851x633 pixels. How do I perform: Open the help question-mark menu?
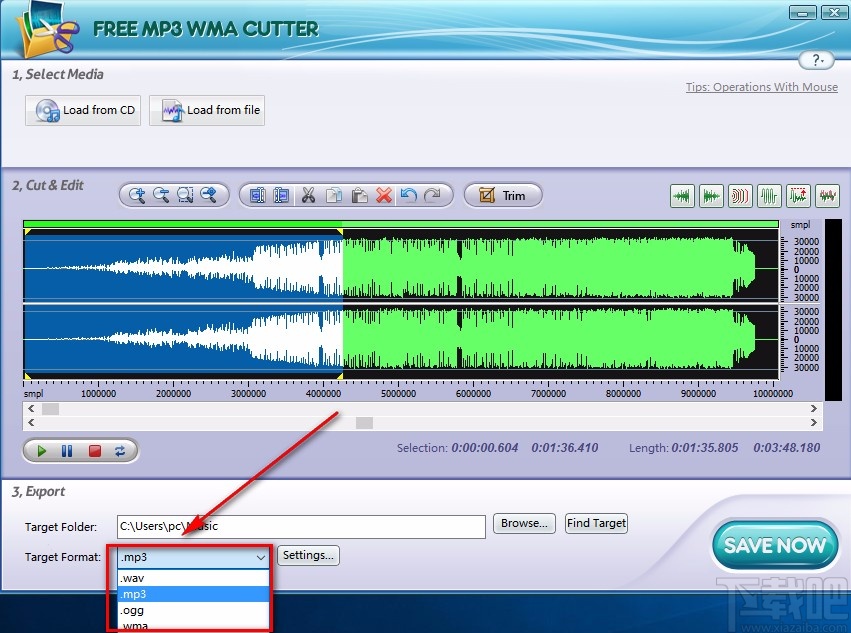(x=817, y=60)
